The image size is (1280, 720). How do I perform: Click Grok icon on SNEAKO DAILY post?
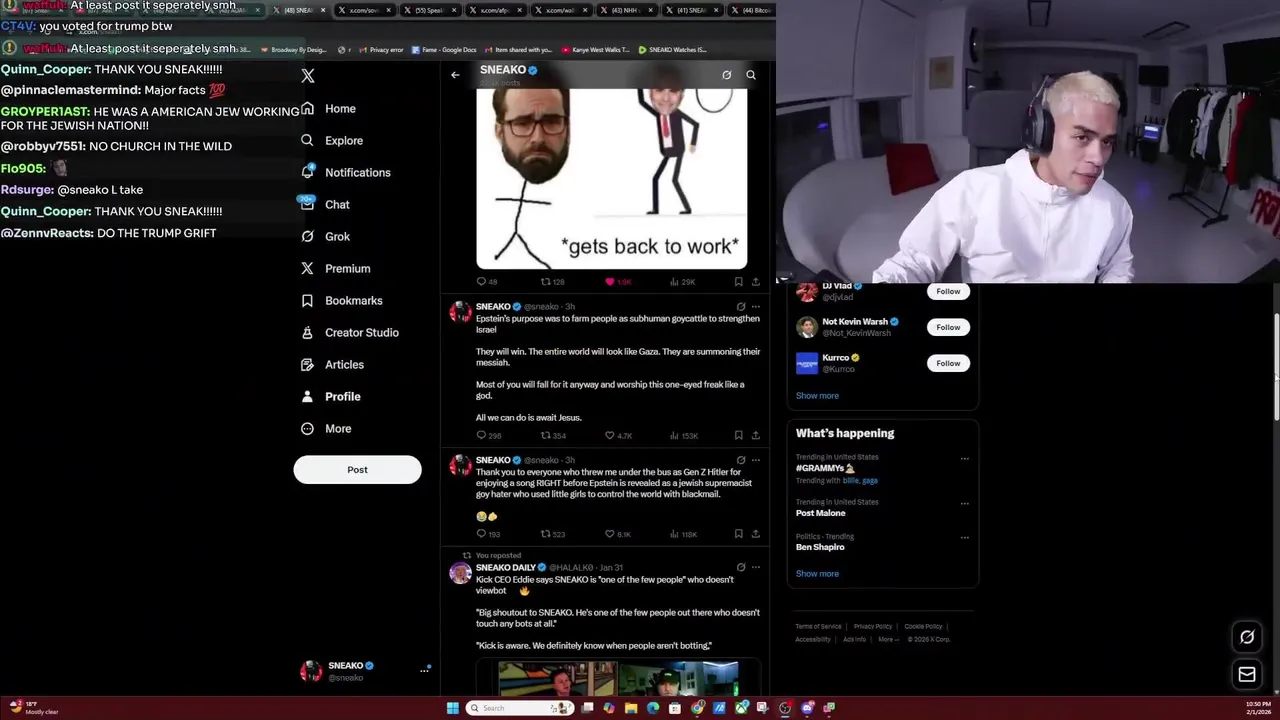741,567
